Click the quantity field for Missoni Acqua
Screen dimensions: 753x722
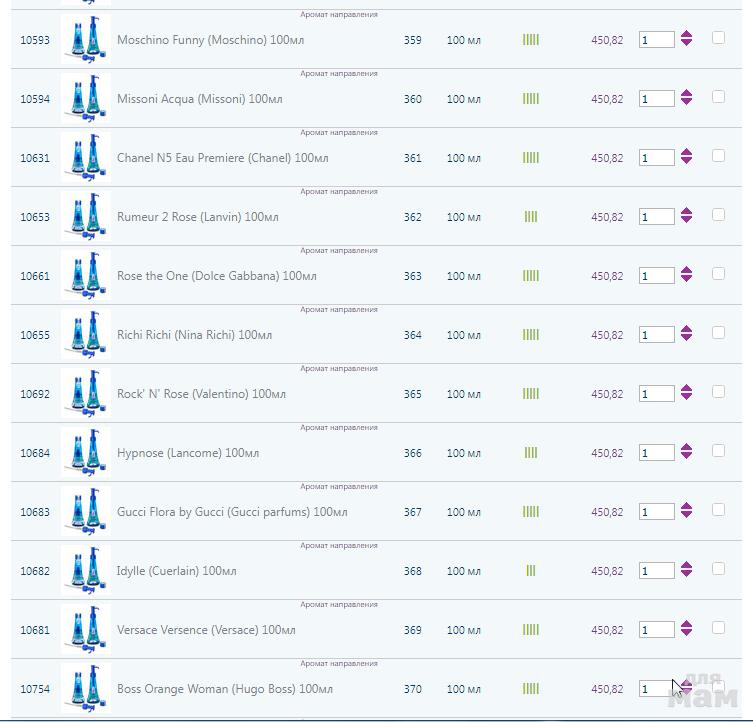656,99
